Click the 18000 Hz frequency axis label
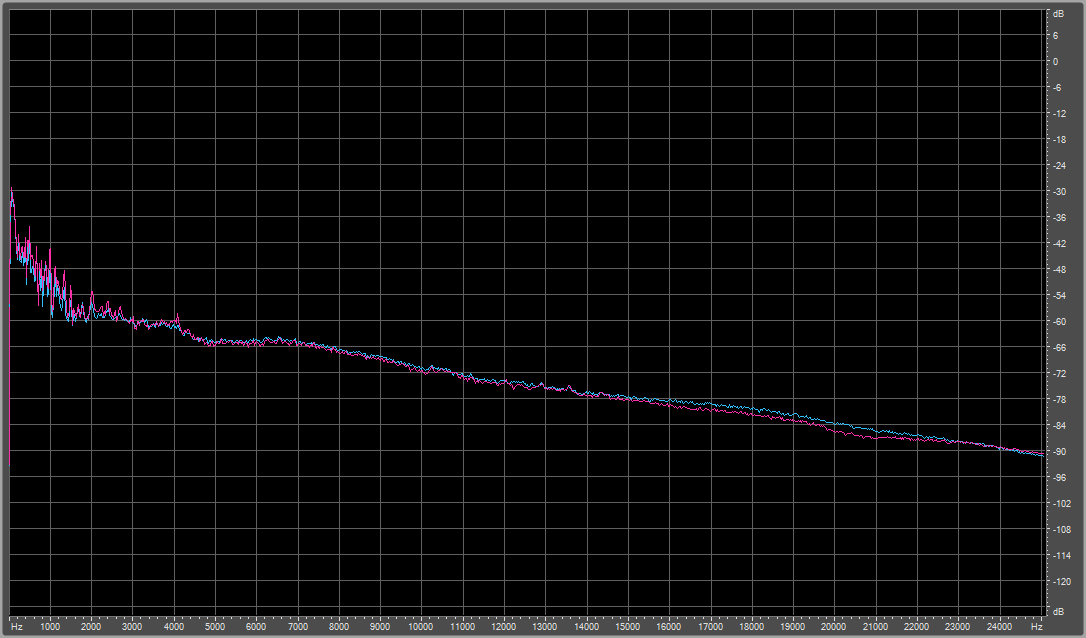Image resolution: width=1086 pixels, height=638 pixels. (752, 626)
